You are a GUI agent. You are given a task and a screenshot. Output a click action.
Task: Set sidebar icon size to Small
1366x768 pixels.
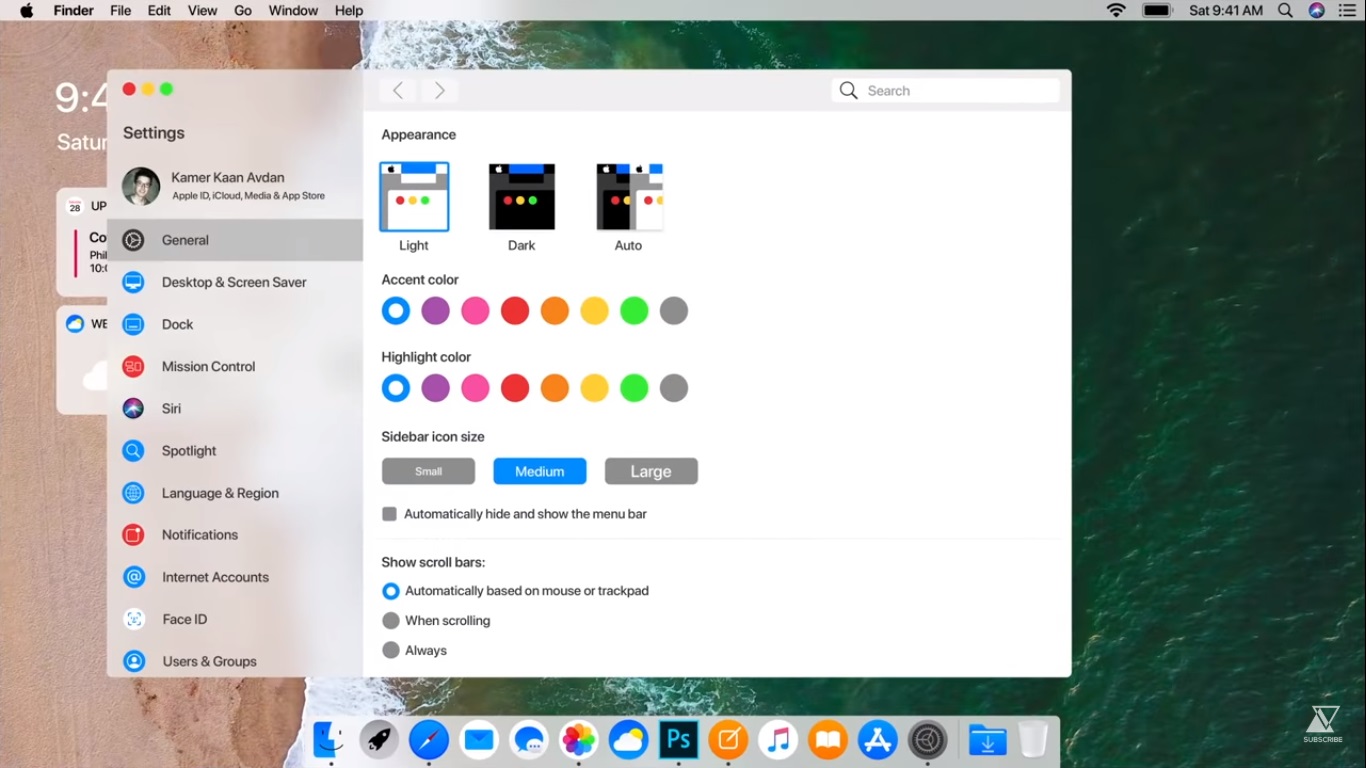[x=428, y=471]
